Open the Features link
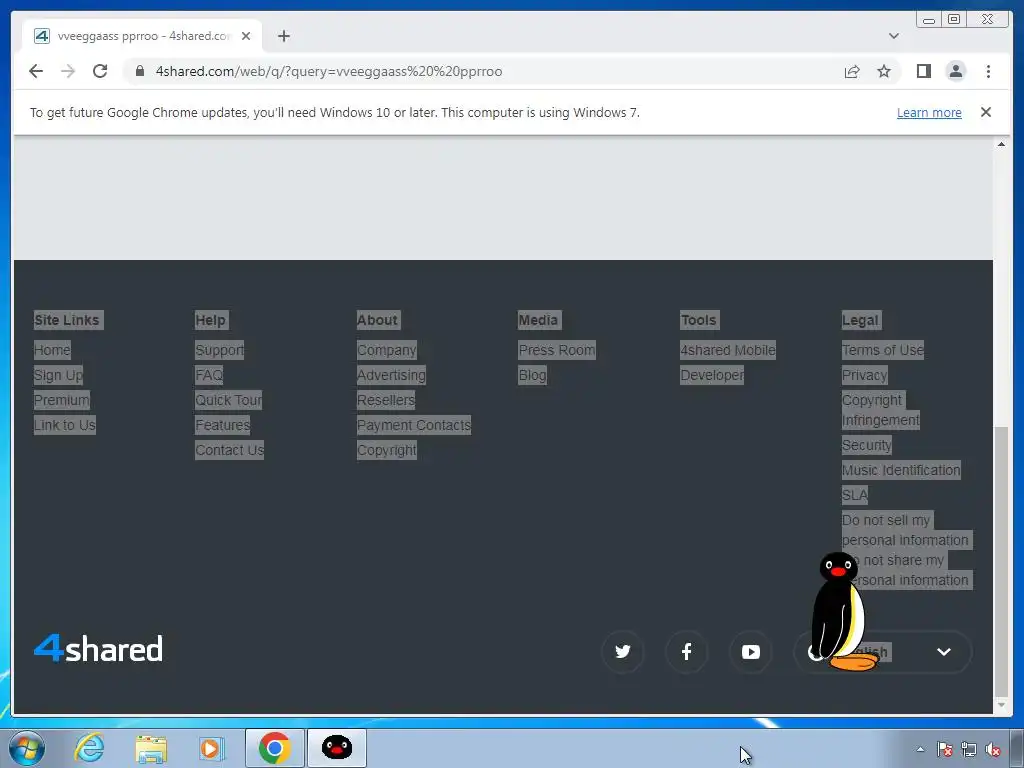1024x768 pixels. pos(223,425)
